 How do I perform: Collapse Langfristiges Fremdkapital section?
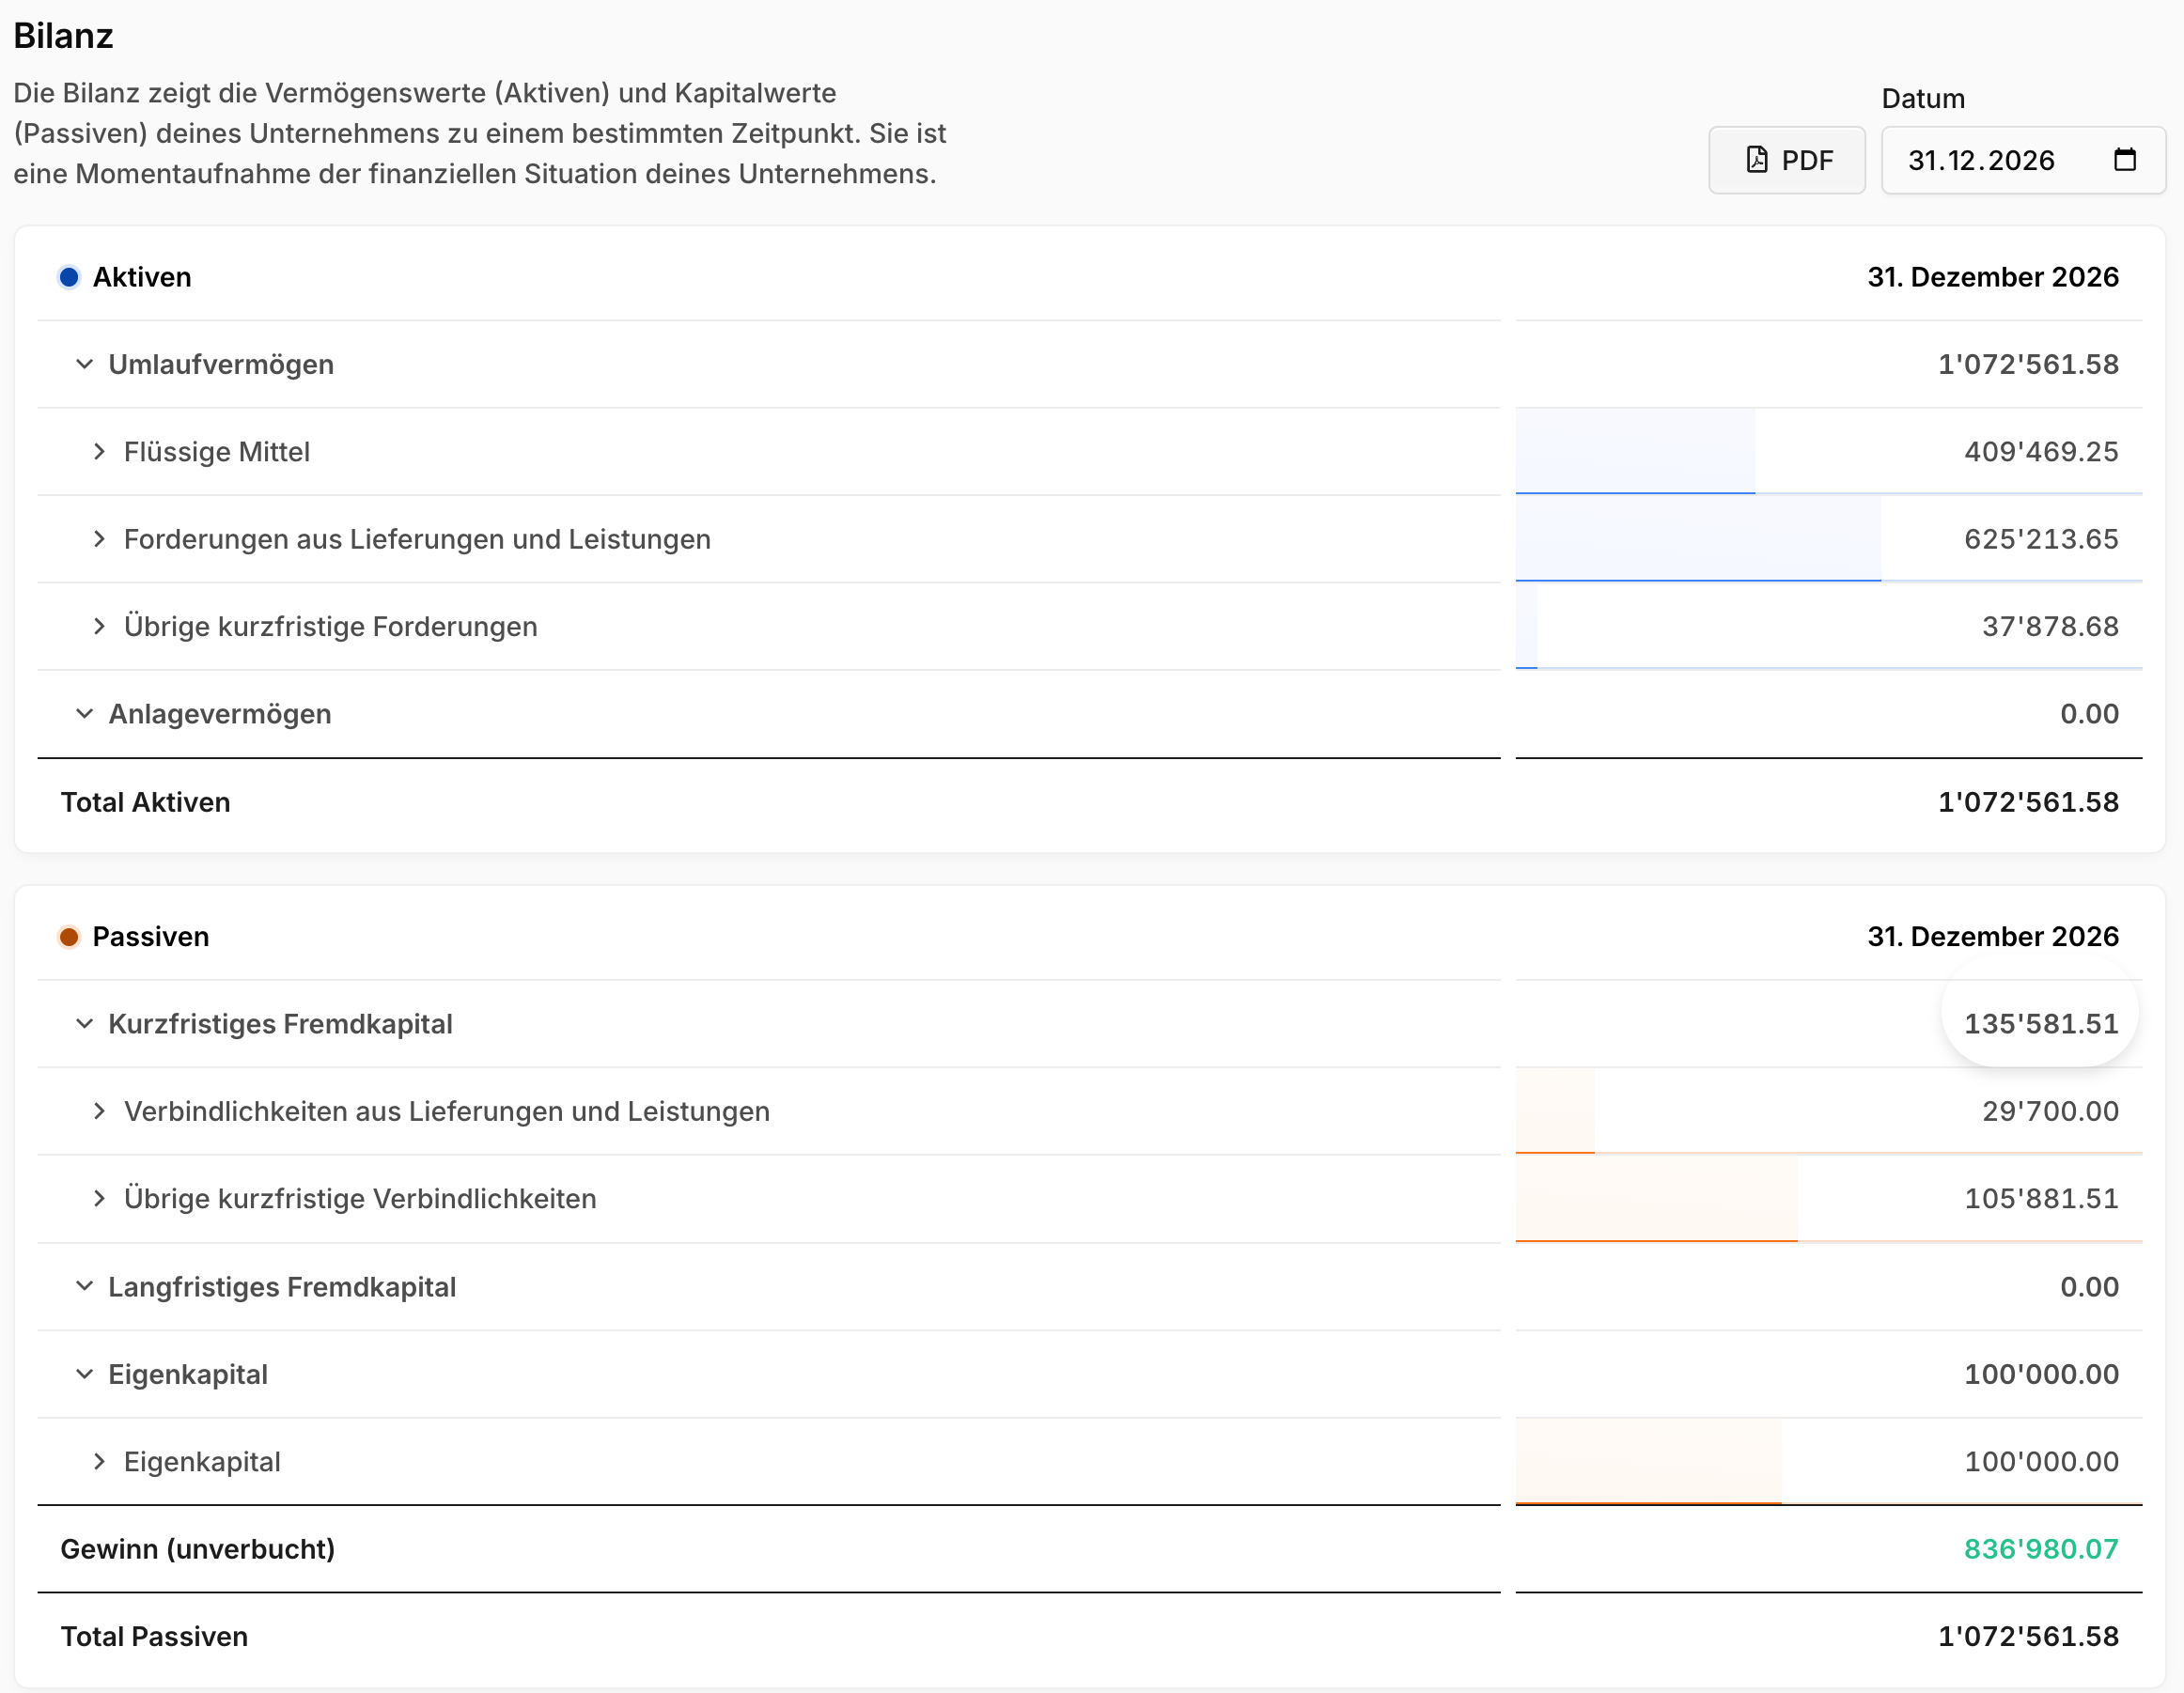pos(85,1287)
